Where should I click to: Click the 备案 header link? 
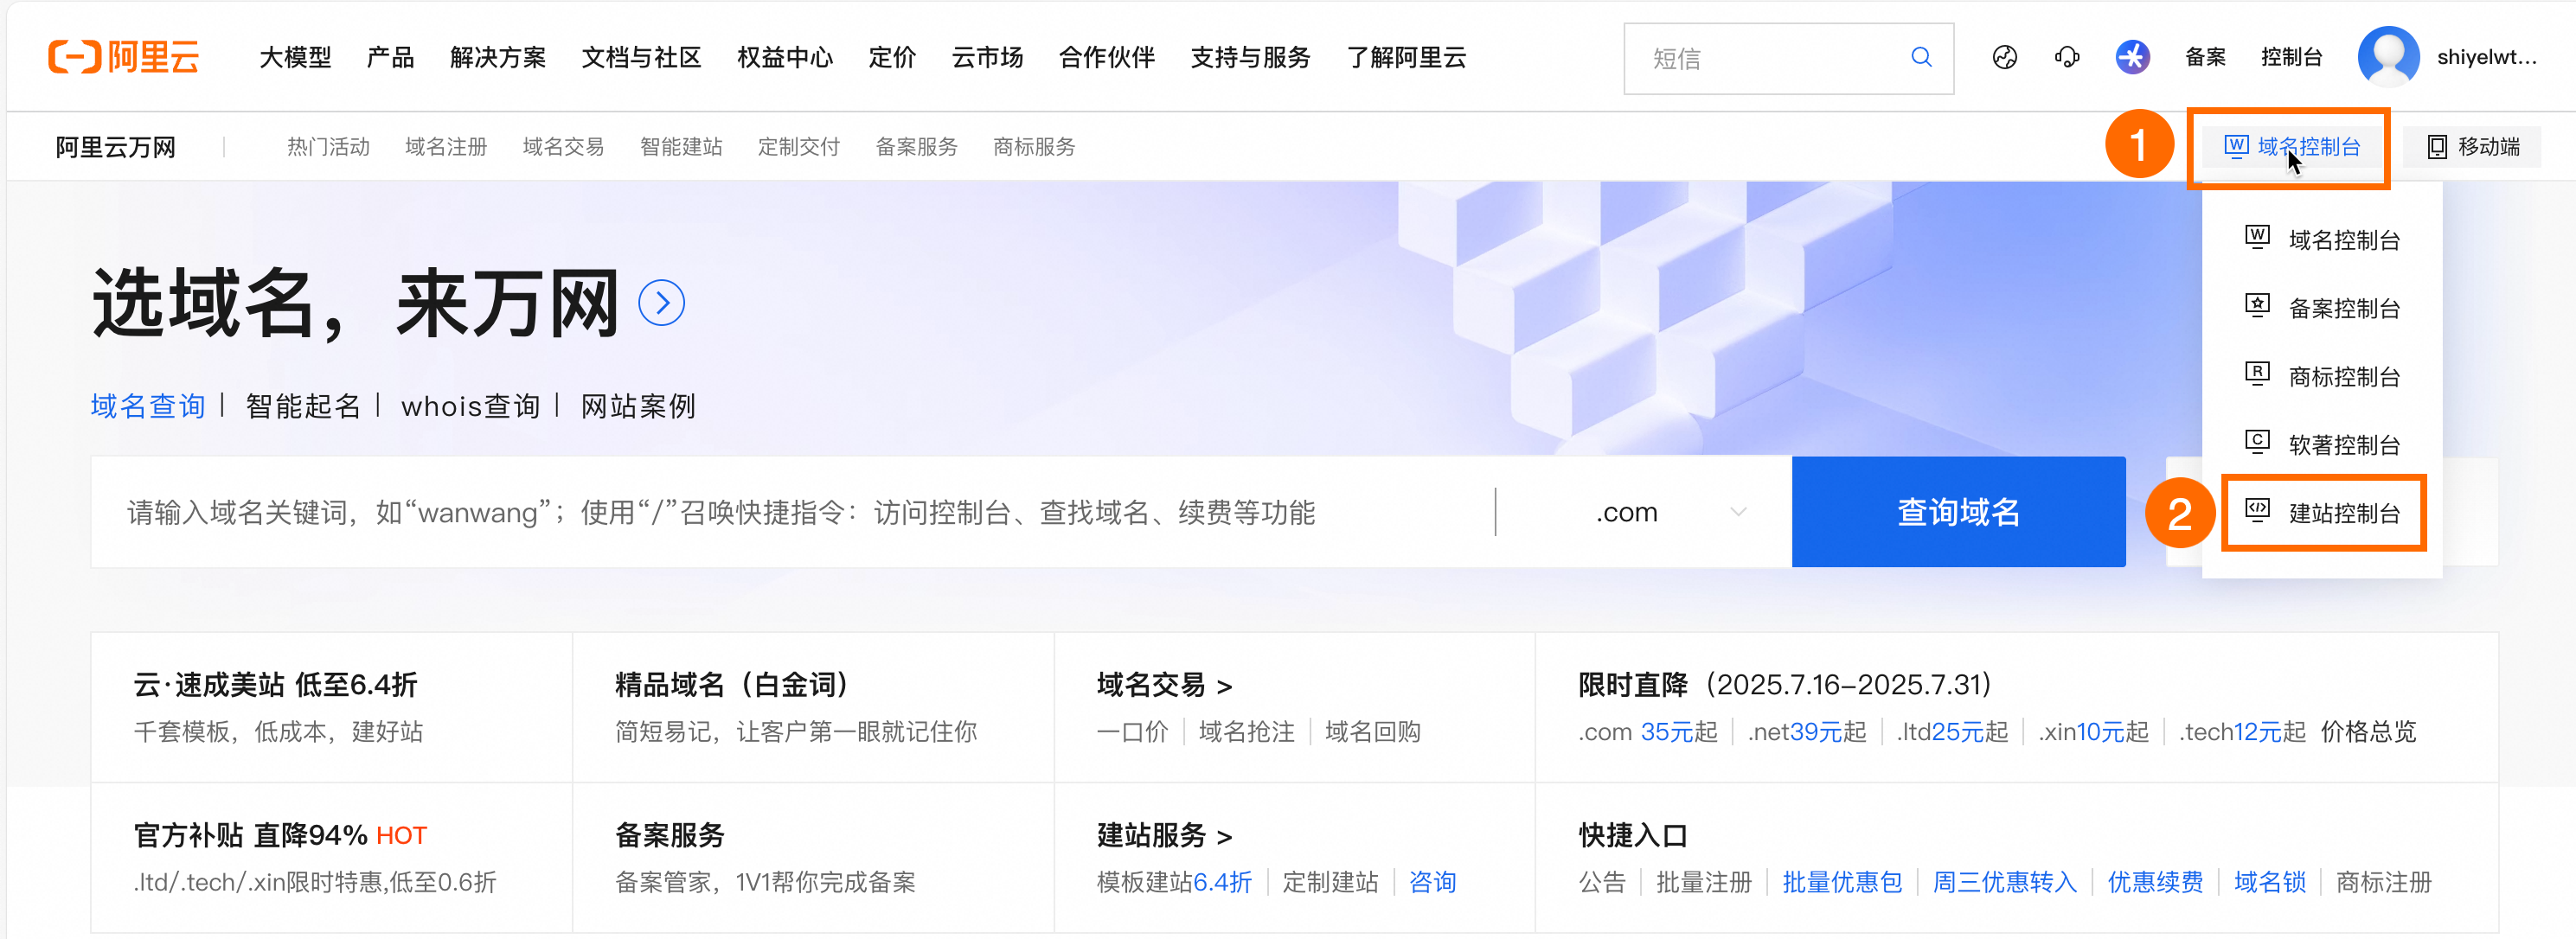[2205, 57]
